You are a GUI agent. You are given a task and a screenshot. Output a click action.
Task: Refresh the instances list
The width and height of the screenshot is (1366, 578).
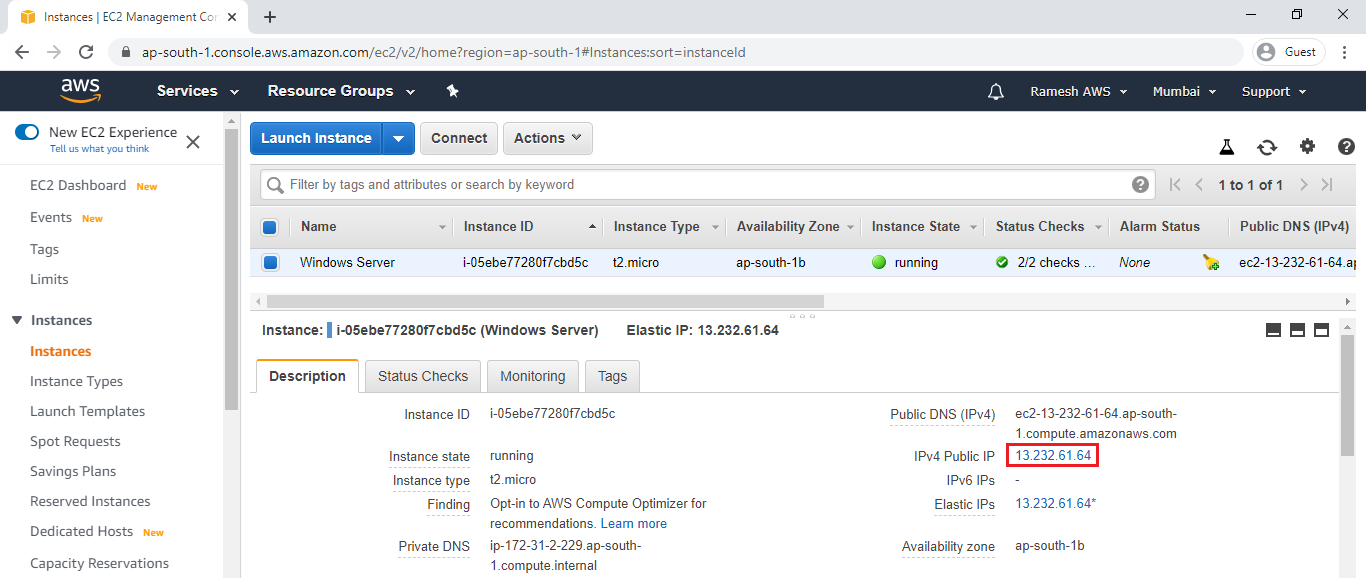(1267, 147)
